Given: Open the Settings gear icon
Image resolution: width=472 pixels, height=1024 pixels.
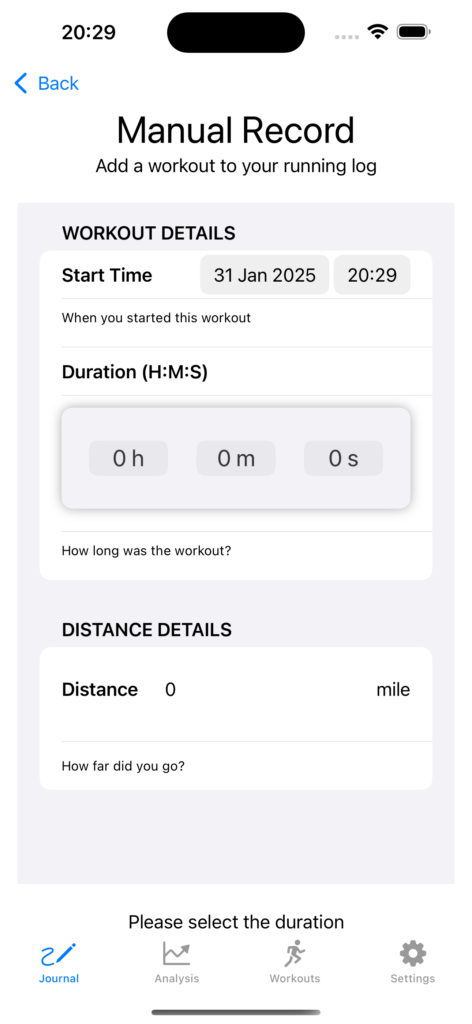Looking at the screenshot, I should 413,954.
